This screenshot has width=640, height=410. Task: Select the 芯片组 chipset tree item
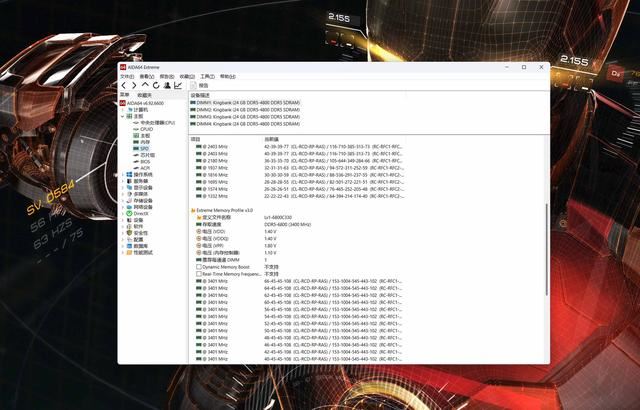[x=144, y=155]
